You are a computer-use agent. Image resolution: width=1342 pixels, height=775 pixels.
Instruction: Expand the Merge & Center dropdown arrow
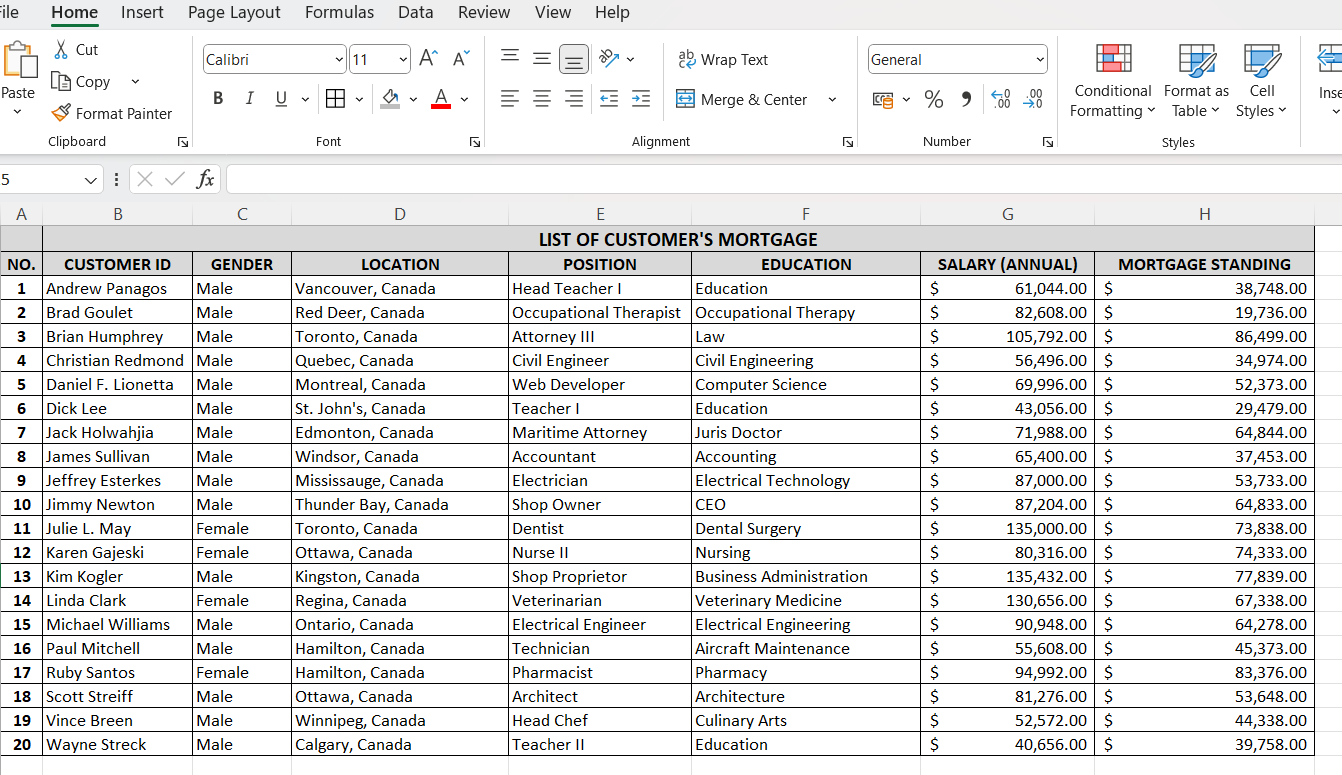(x=832, y=99)
